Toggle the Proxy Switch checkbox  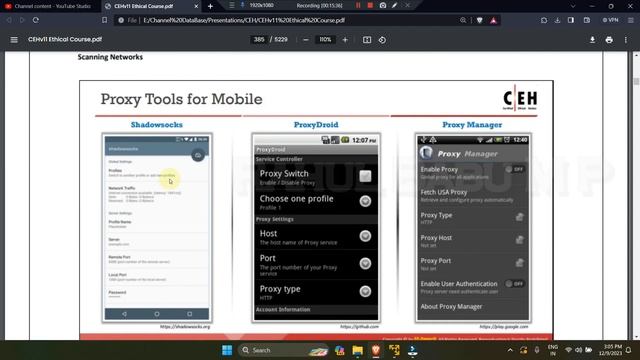point(365,176)
